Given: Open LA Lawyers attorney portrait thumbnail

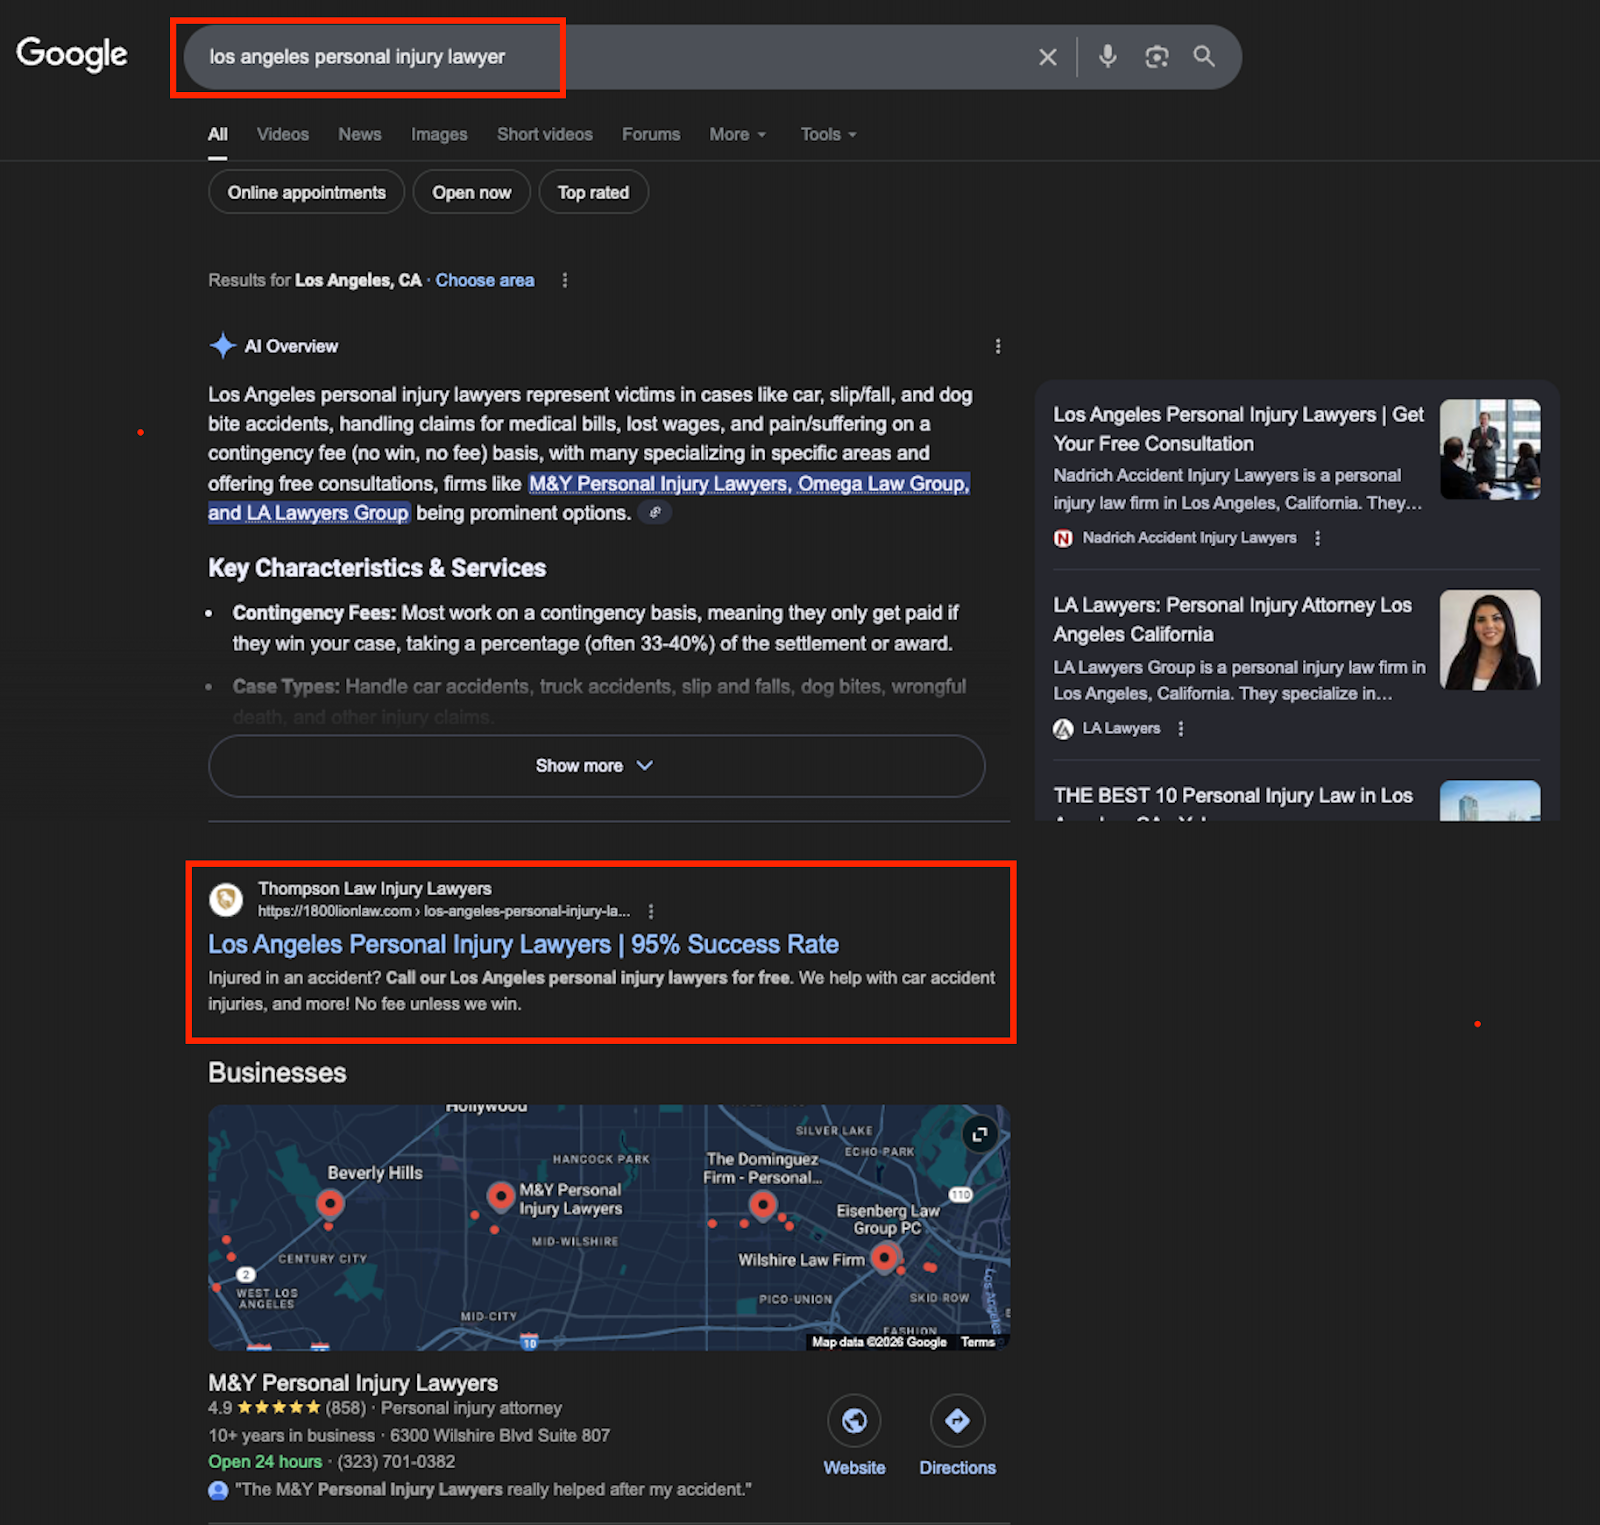Looking at the screenshot, I should (1490, 640).
